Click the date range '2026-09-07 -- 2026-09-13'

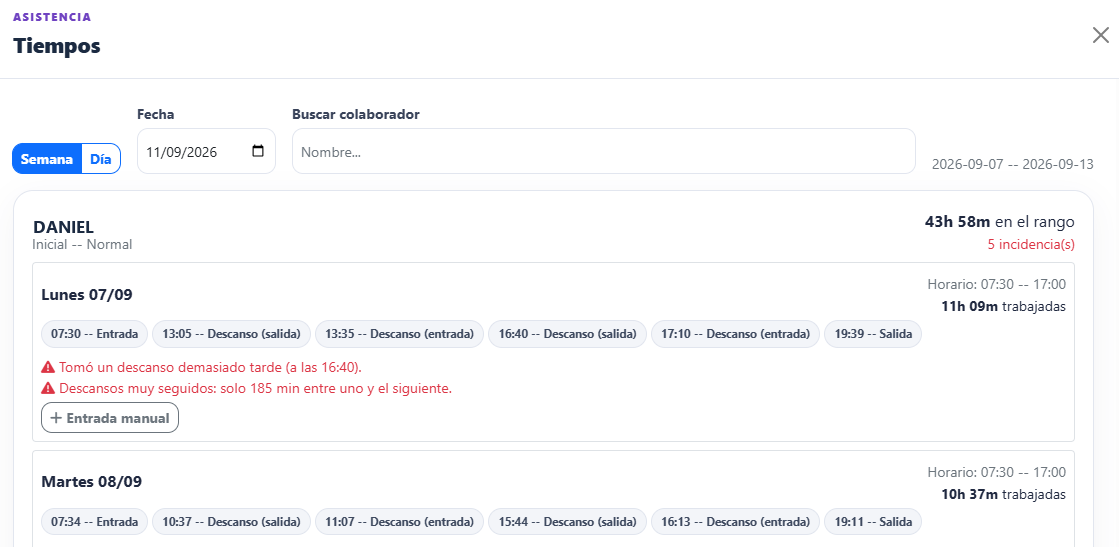(x=1013, y=164)
